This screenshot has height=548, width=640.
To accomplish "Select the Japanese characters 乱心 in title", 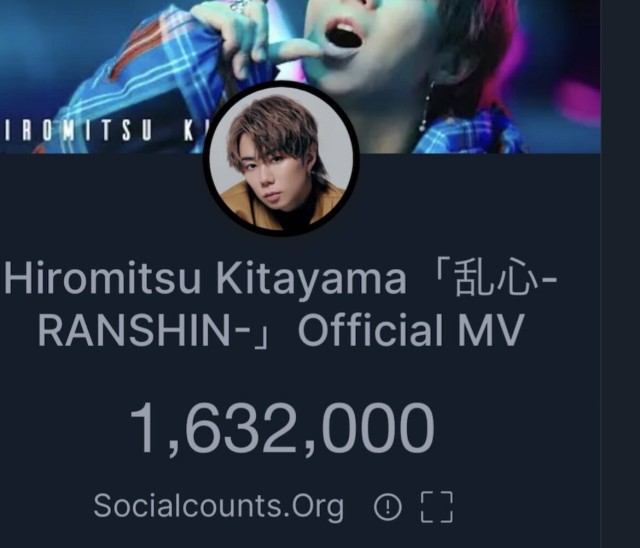I will coord(493,280).
